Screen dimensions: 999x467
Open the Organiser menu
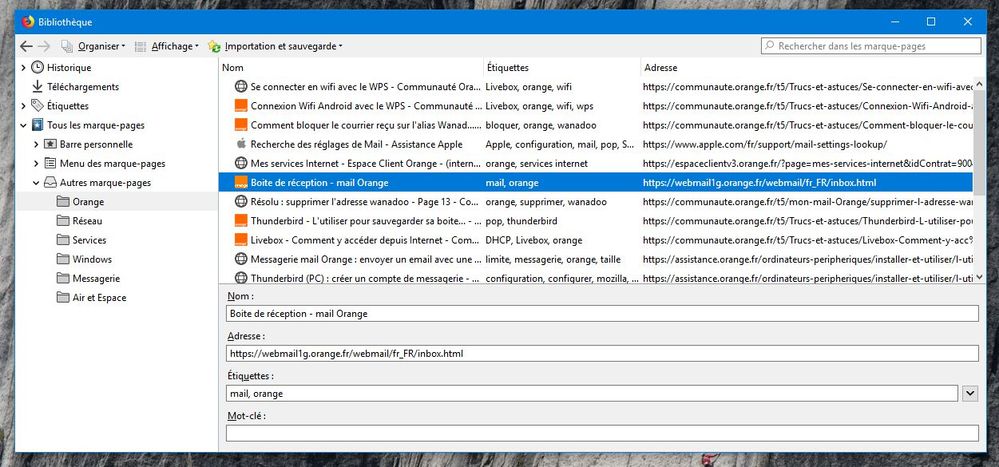coord(94,47)
